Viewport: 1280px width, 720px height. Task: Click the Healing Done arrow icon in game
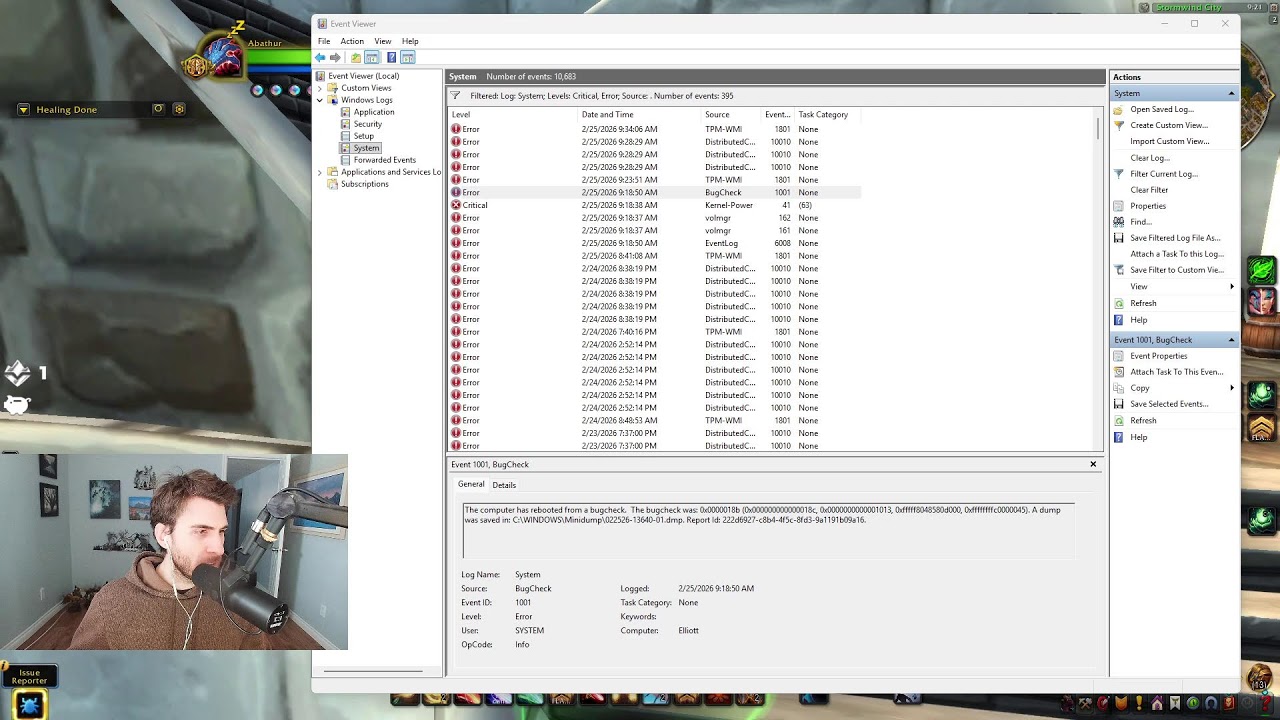click(x=23, y=110)
